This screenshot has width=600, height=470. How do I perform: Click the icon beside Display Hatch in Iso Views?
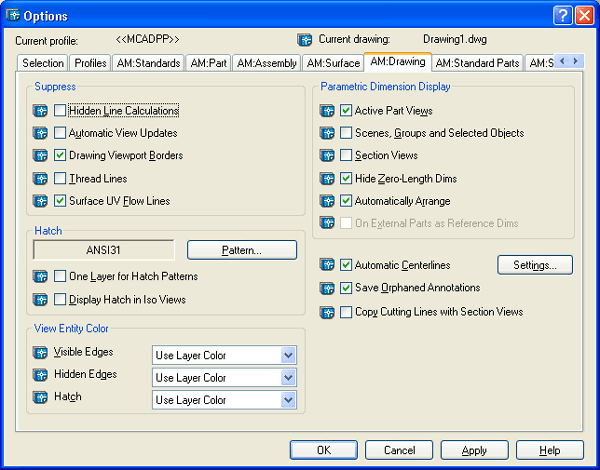40,299
